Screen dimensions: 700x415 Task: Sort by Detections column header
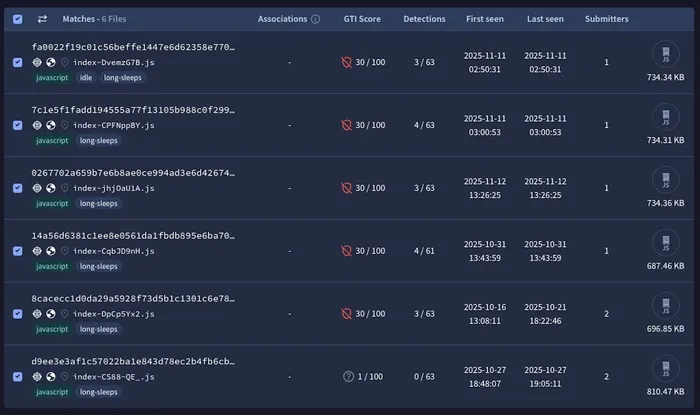click(x=424, y=19)
